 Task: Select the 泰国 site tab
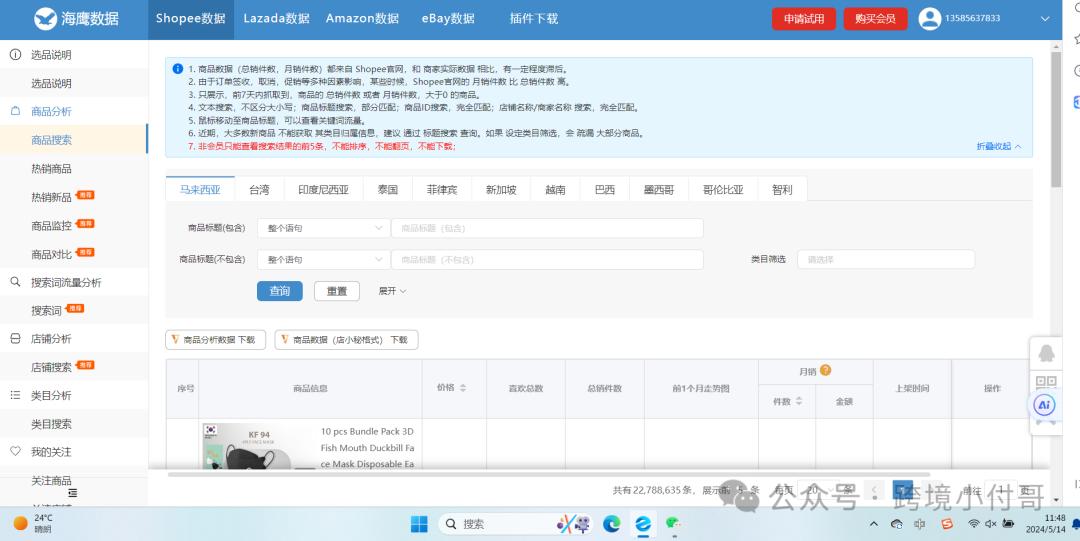[388, 190]
